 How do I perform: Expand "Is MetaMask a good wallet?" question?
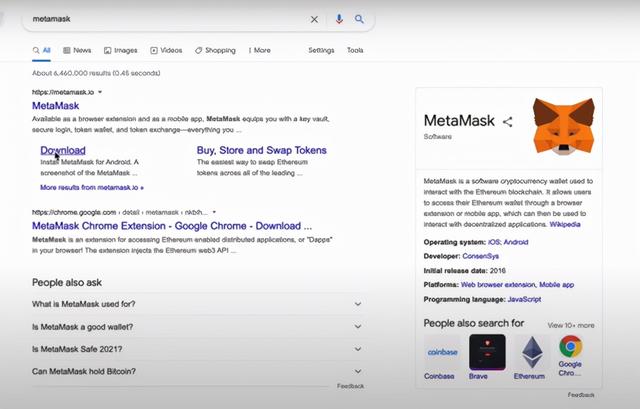tap(358, 327)
